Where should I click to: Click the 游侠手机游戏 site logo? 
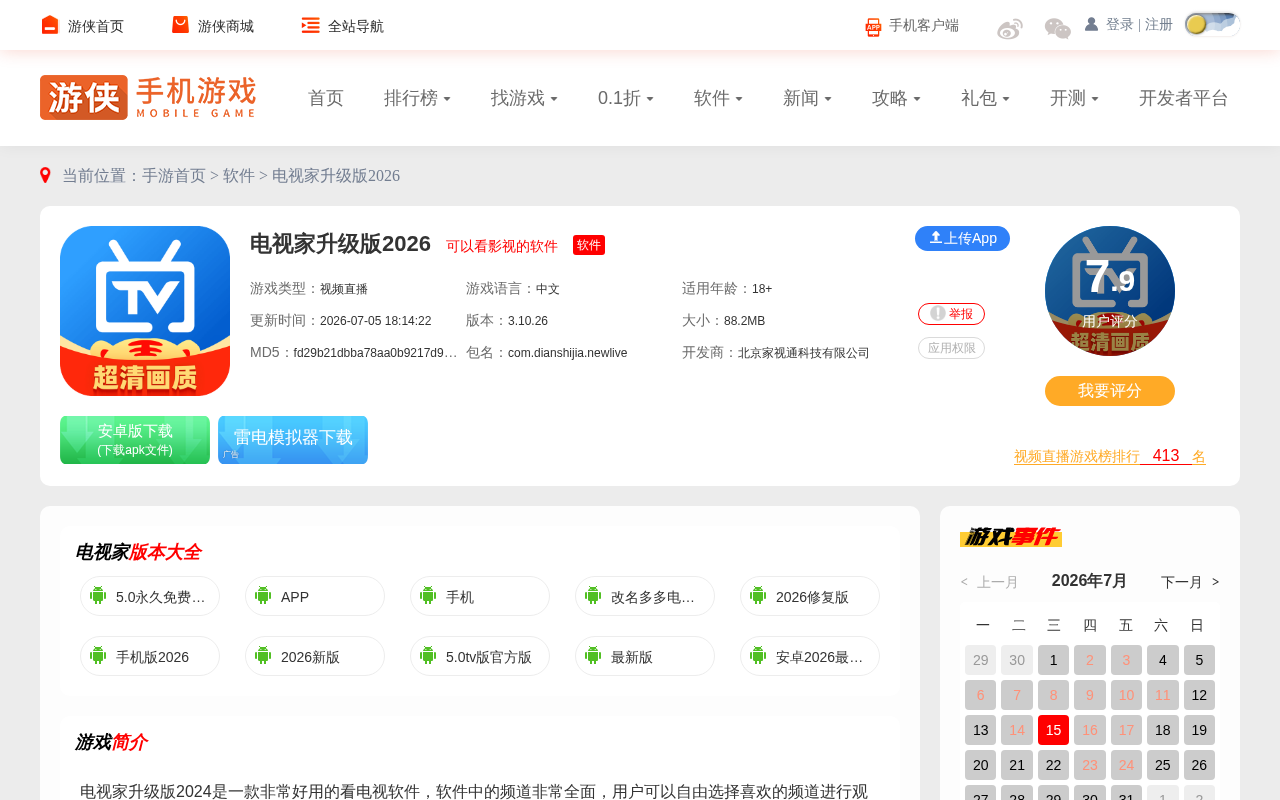[x=148, y=98]
